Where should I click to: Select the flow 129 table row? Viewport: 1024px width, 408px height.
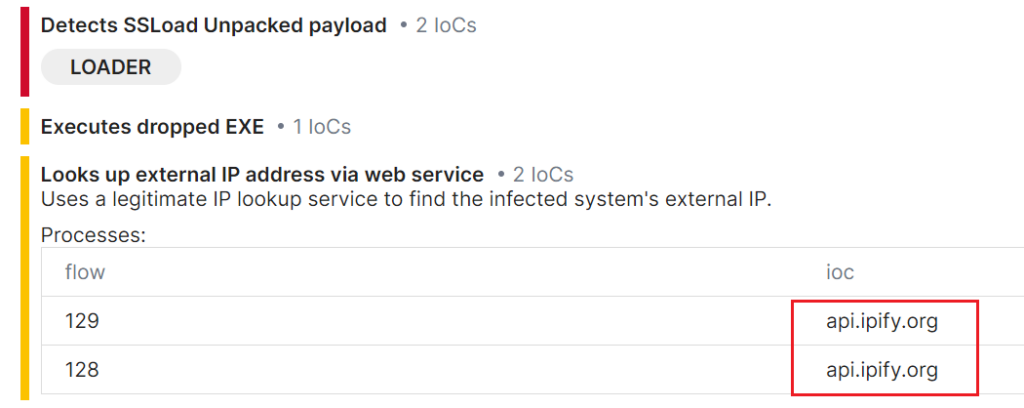(532, 321)
